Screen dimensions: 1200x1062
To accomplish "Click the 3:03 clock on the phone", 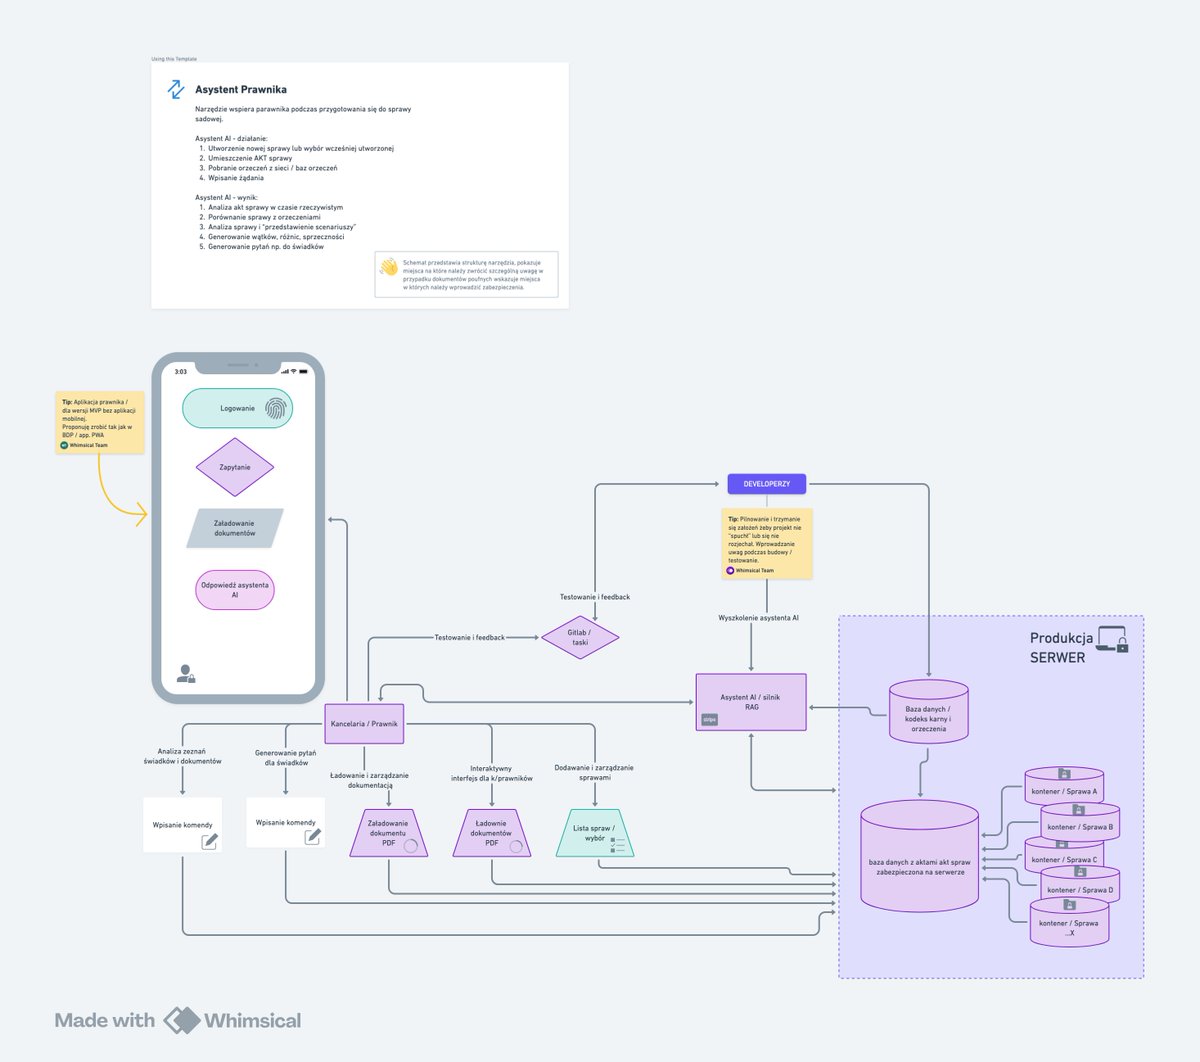I will (181, 371).
